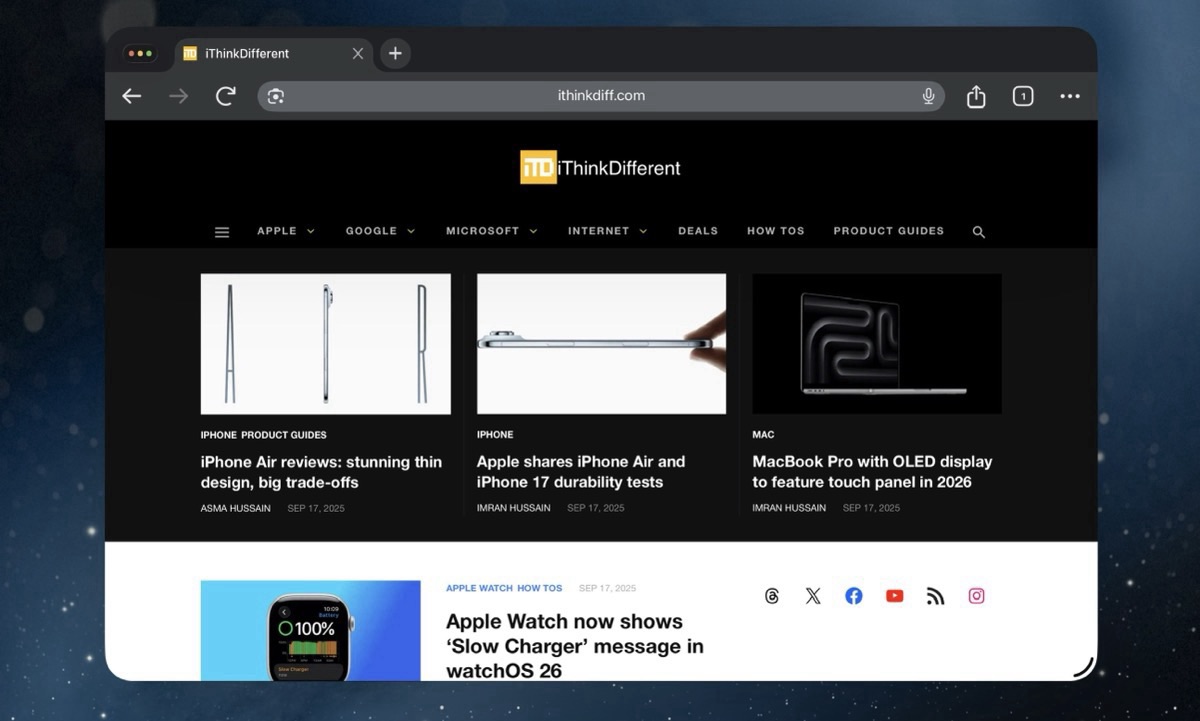
Task: Open the DEALS menu item
Action: pos(697,231)
